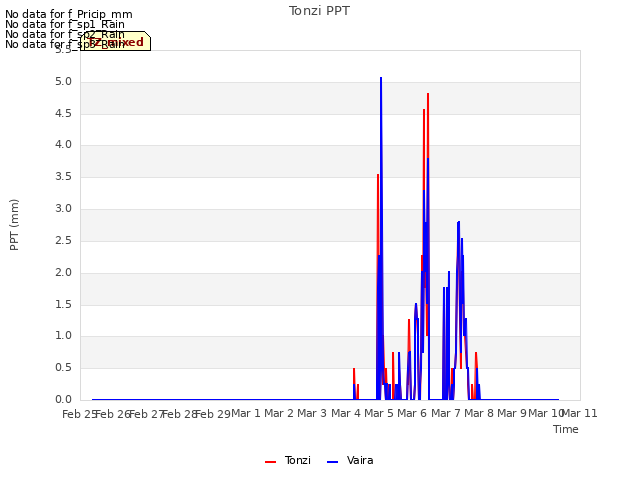Click the TZ_mixed annotation label
Image resolution: width=640 pixels, height=480 pixels.
click(115, 41)
